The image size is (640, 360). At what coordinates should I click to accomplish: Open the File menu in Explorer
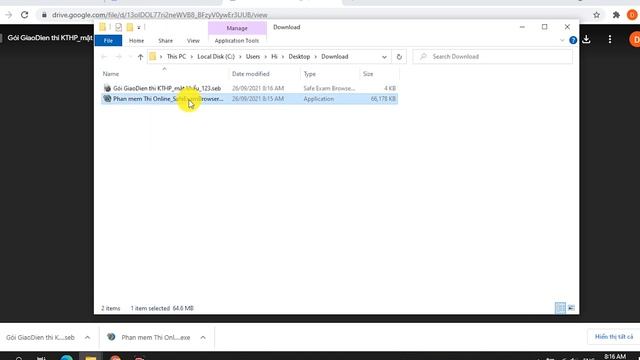point(108,40)
